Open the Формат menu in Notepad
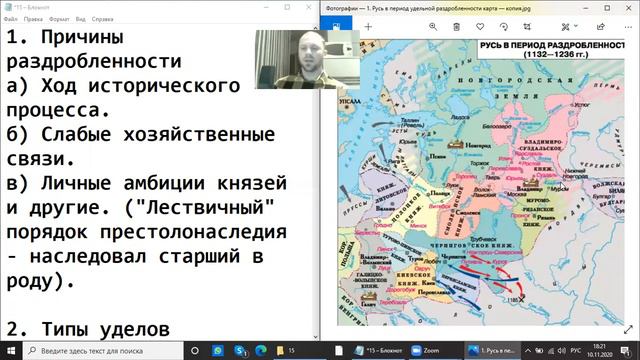This screenshot has width=640, height=360. tap(59, 19)
